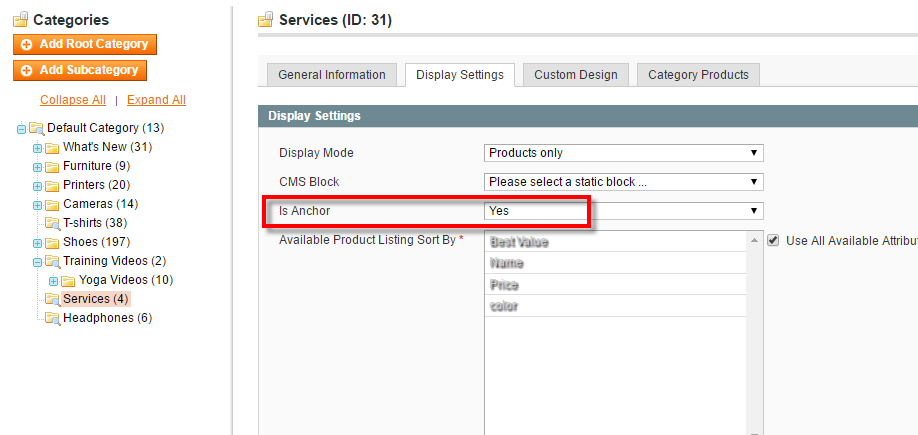Toggle Use All Available Attributes checkbox

(x=773, y=241)
